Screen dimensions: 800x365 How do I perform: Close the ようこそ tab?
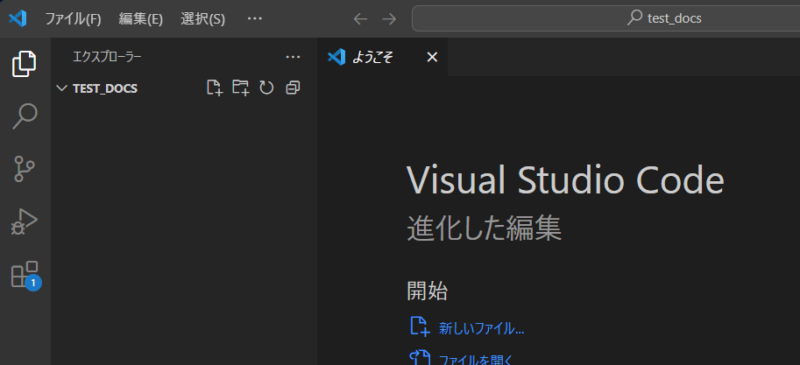pyautogui.click(x=432, y=57)
